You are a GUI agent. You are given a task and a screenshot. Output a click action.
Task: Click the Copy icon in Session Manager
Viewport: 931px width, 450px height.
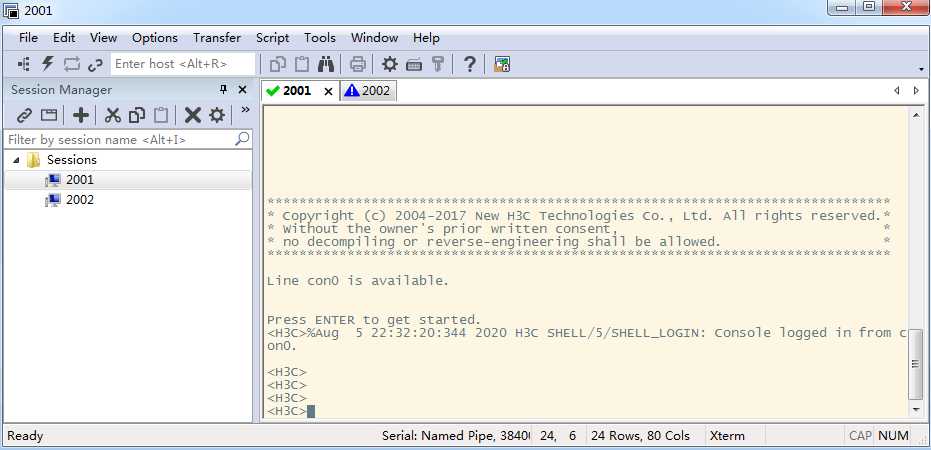[x=137, y=115]
